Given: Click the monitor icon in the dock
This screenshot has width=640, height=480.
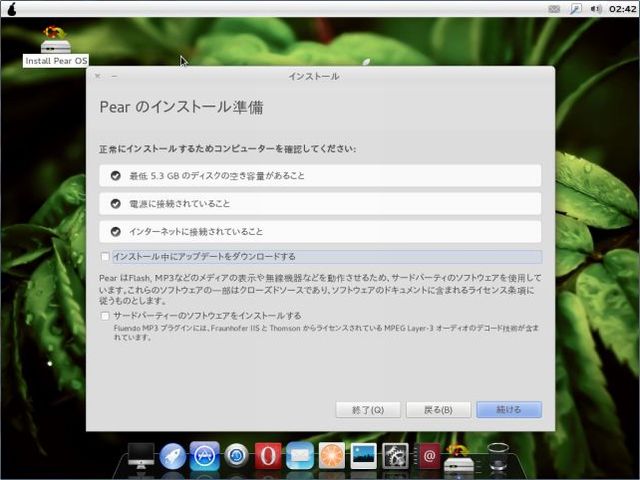Looking at the screenshot, I should pyautogui.click(x=141, y=456).
